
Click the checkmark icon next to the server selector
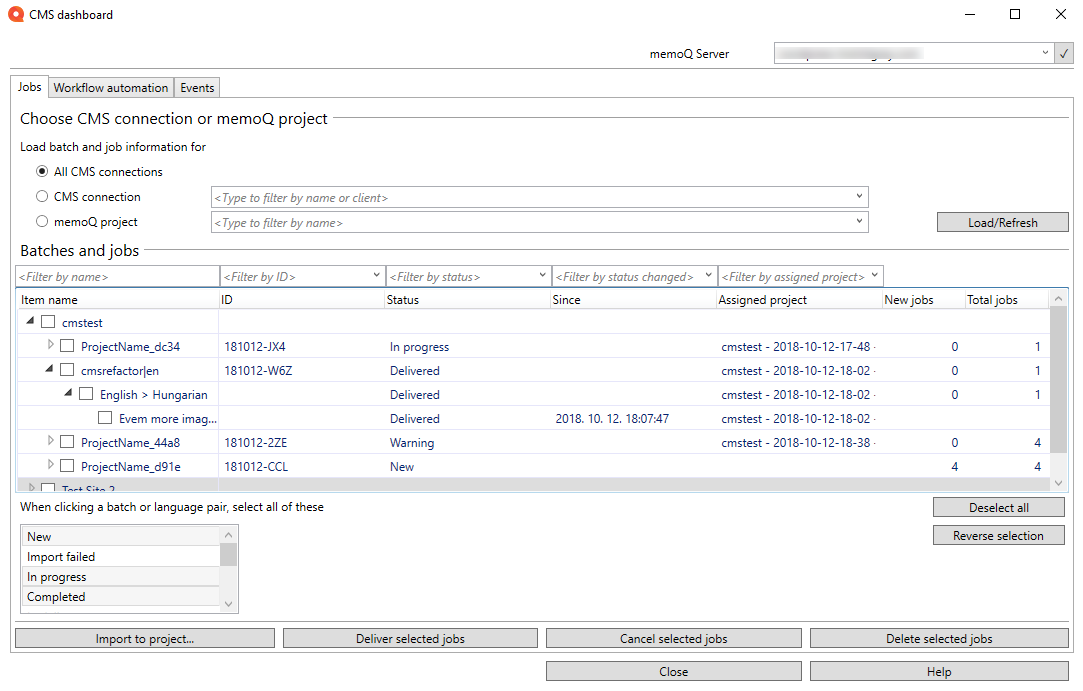[1064, 52]
